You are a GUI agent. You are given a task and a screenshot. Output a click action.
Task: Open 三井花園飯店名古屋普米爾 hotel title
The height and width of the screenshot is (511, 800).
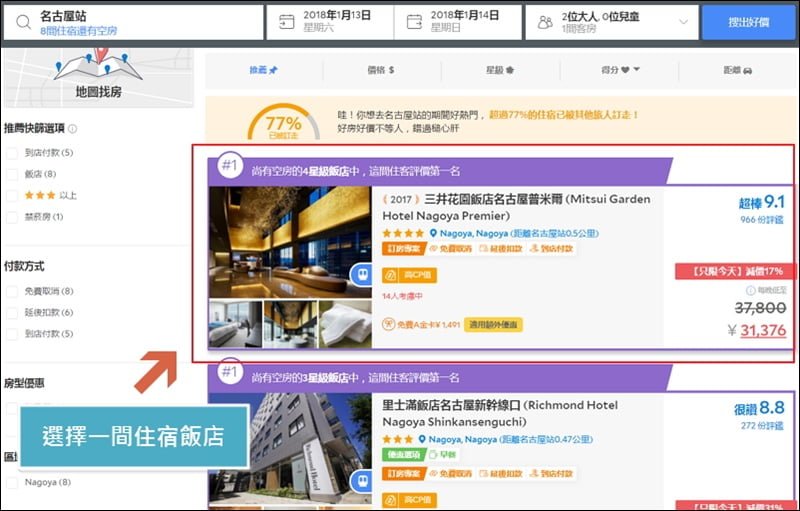[x=516, y=207]
